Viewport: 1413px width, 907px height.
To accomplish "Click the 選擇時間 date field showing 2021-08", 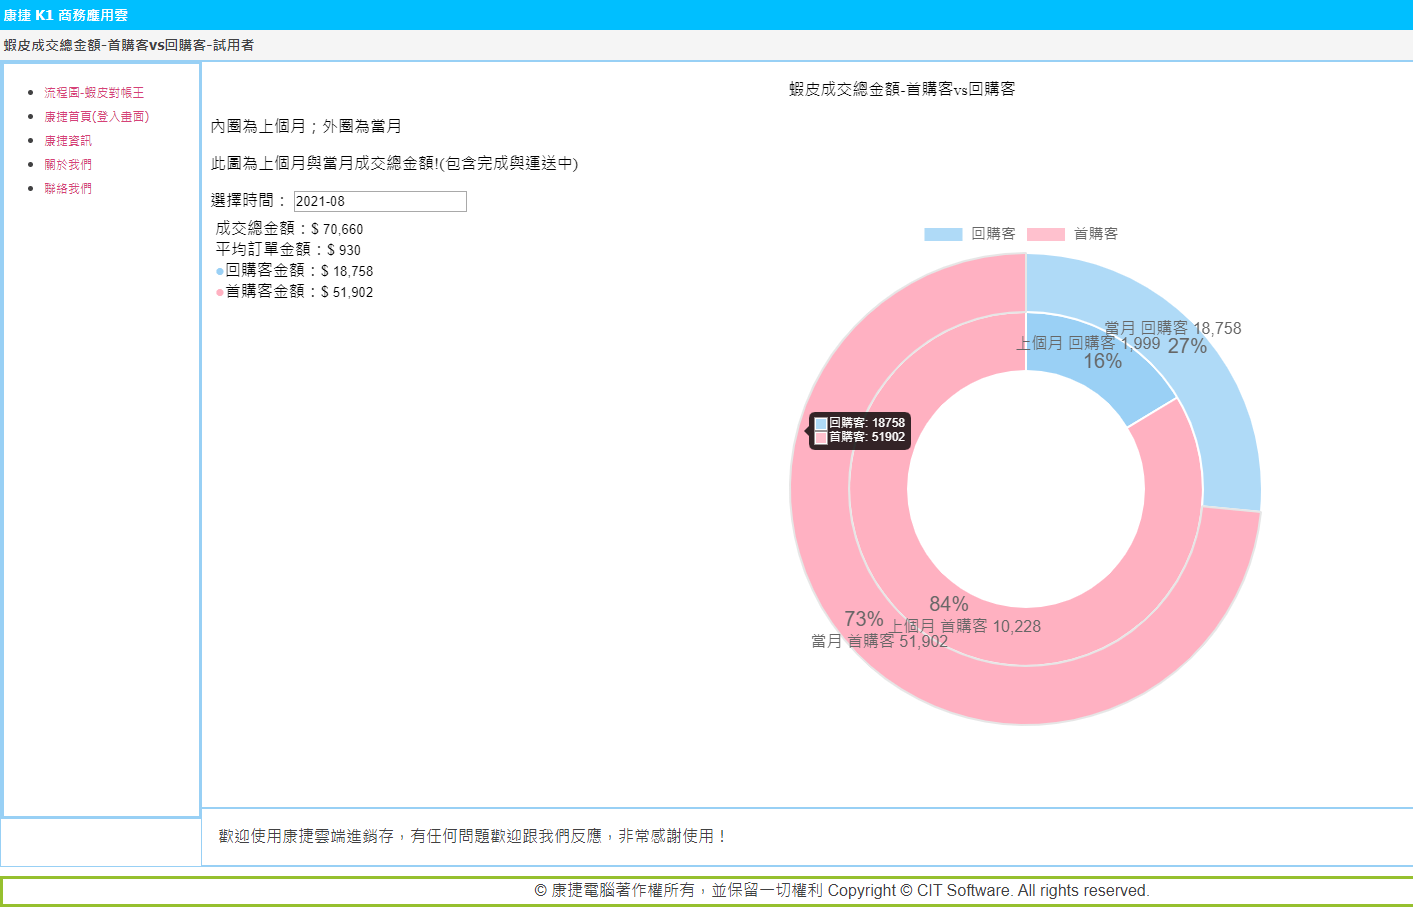I will (x=380, y=201).
